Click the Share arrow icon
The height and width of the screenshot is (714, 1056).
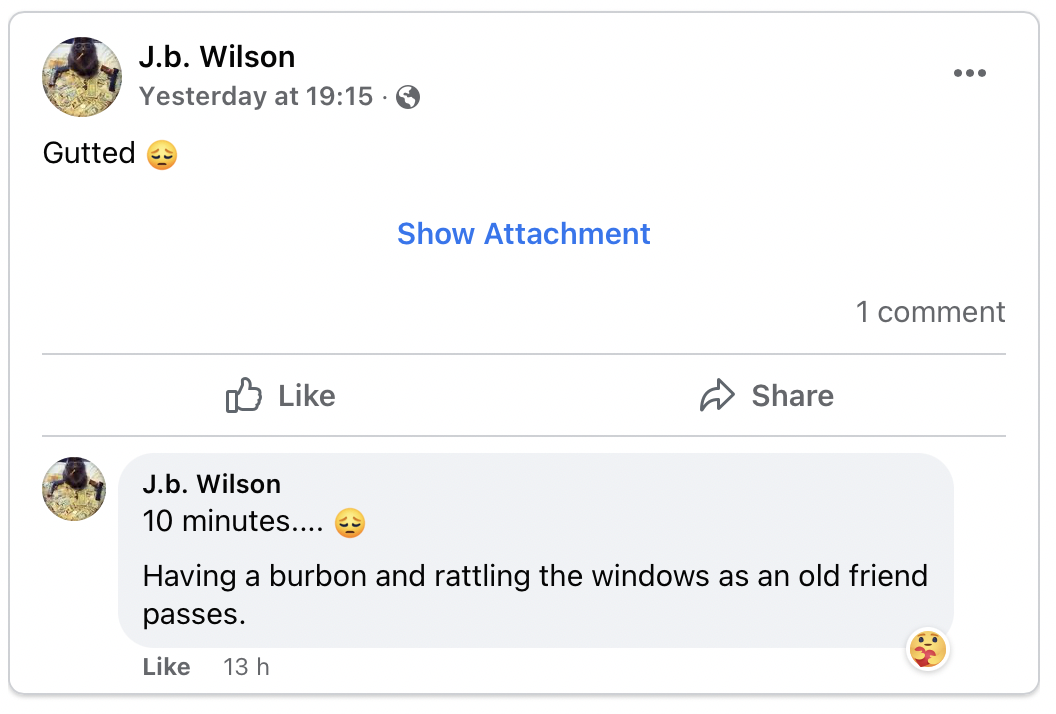[717, 396]
